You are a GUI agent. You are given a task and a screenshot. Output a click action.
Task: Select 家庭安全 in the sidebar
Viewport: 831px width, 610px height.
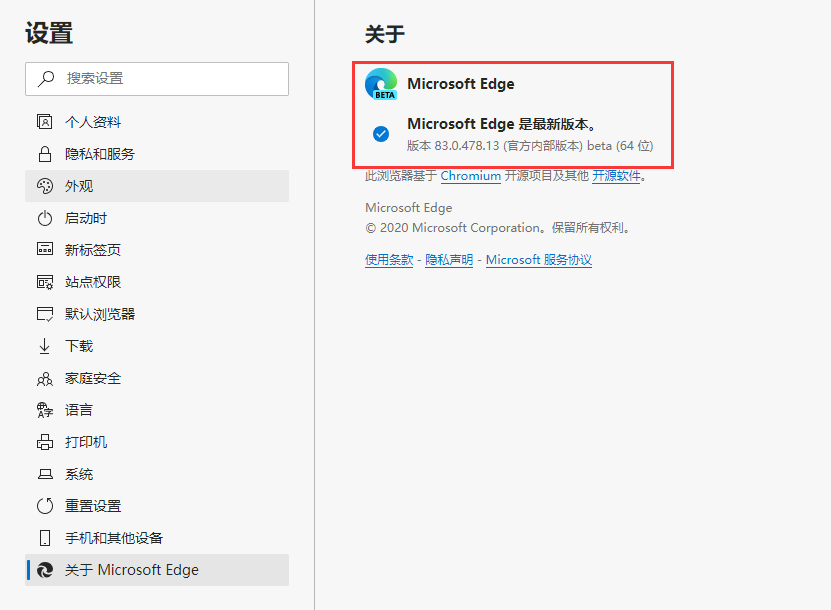point(92,378)
